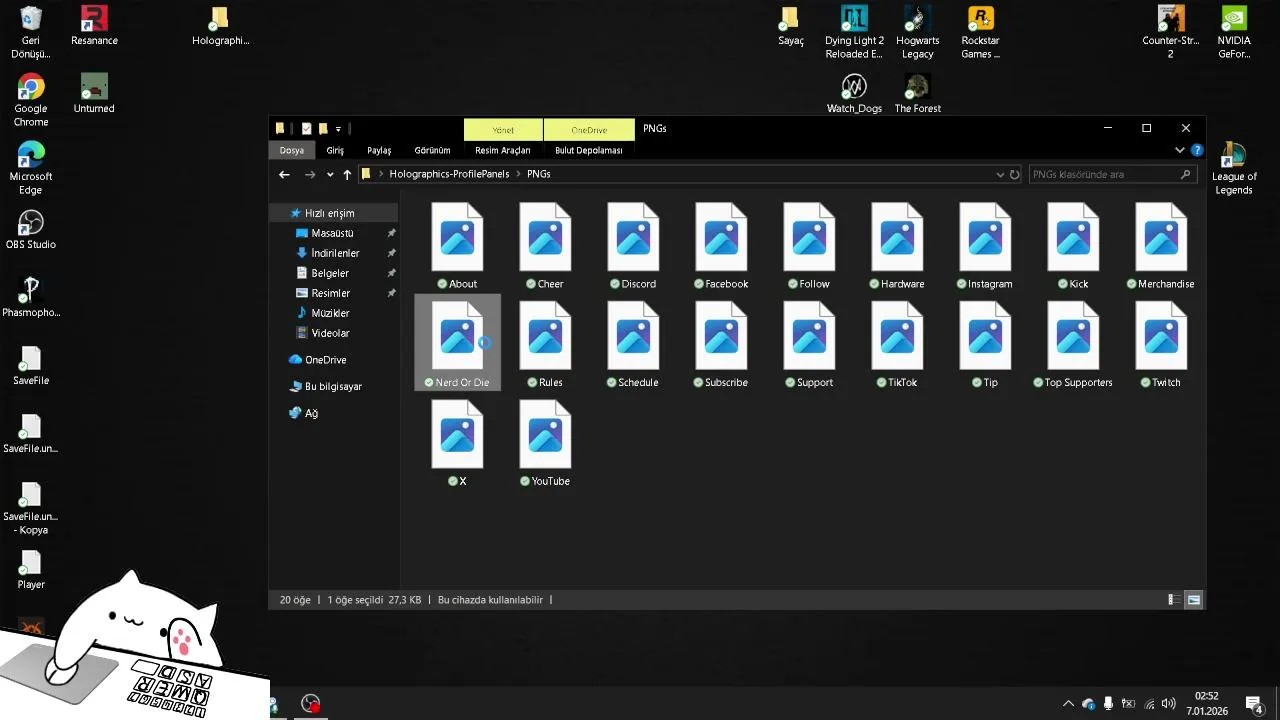Screen dimensions: 1280x720
Task: Open the Giriş ribbon tab
Action: (335, 150)
